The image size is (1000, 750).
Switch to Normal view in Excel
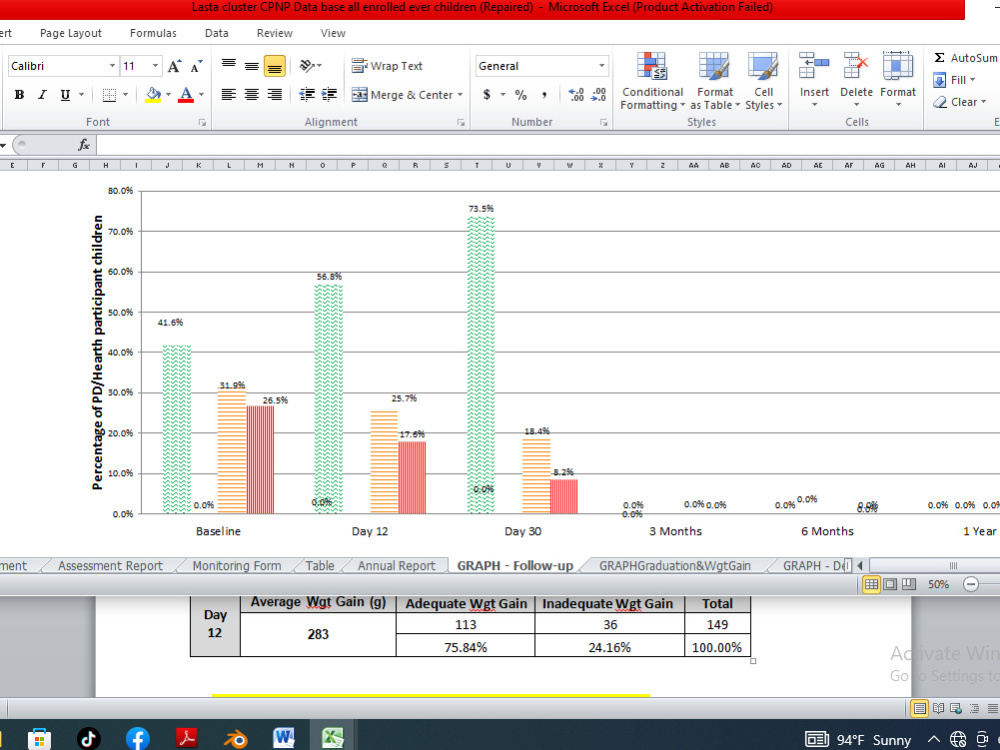click(871, 584)
